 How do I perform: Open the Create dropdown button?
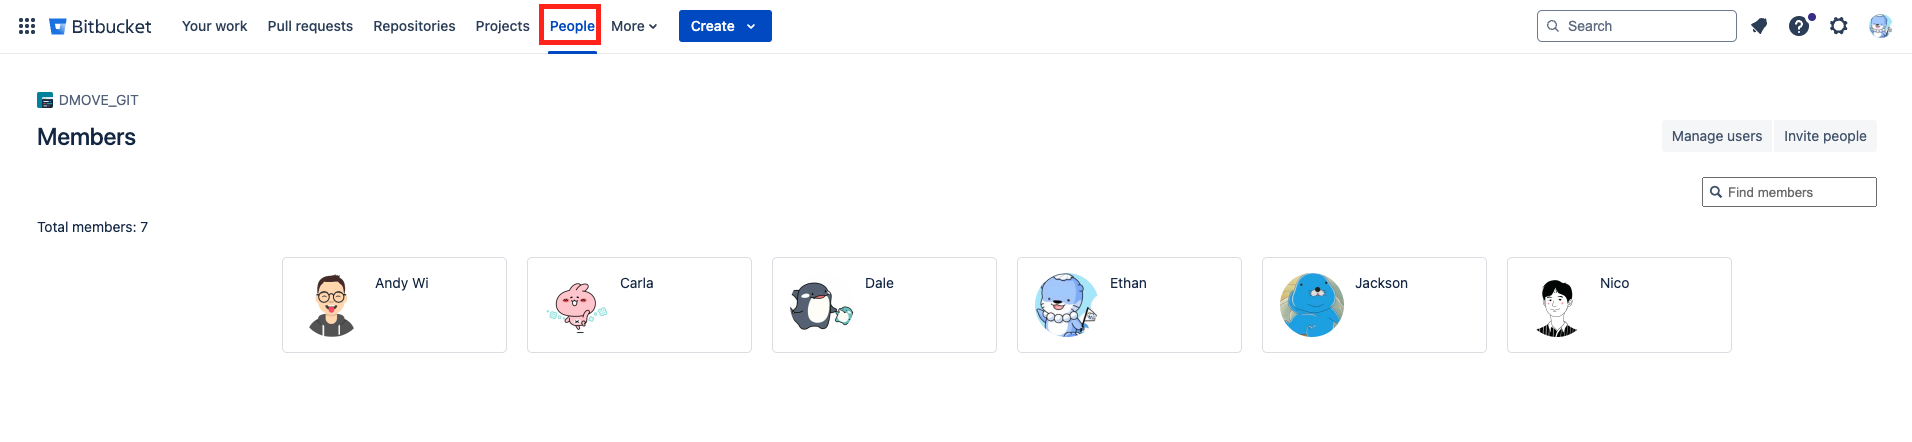click(724, 26)
